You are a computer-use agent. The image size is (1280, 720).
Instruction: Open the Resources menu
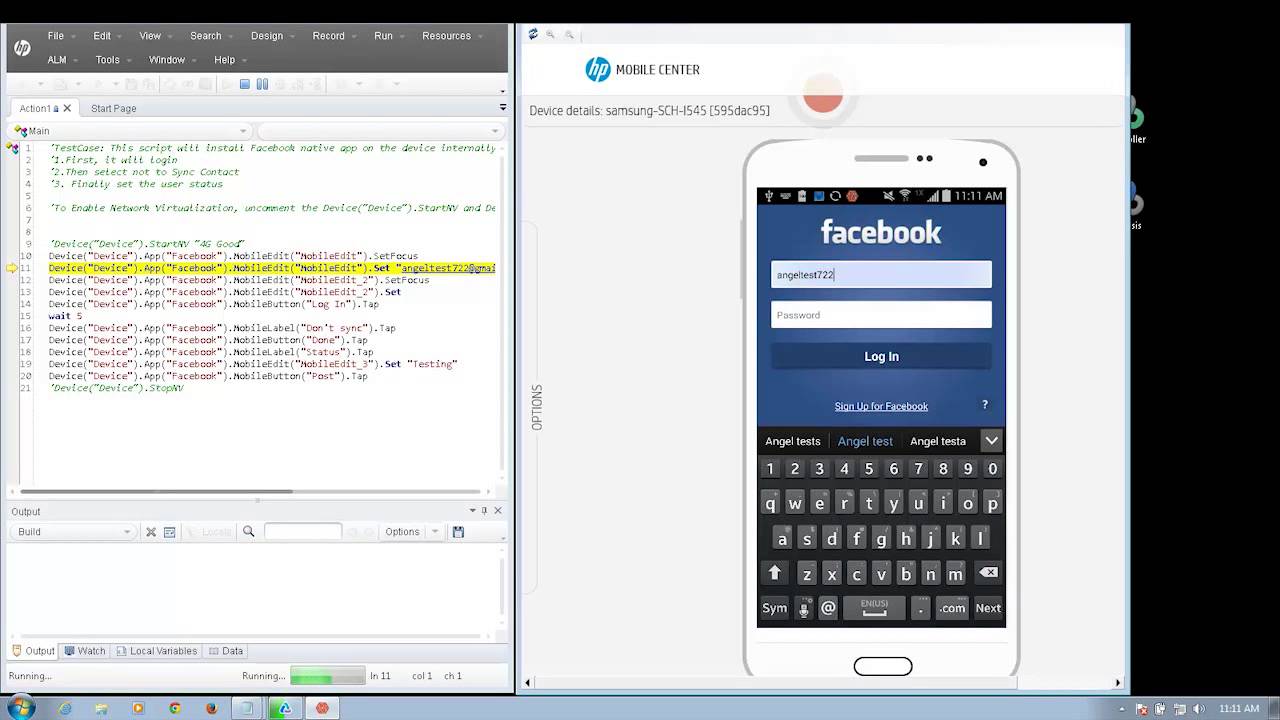(446, 36)
